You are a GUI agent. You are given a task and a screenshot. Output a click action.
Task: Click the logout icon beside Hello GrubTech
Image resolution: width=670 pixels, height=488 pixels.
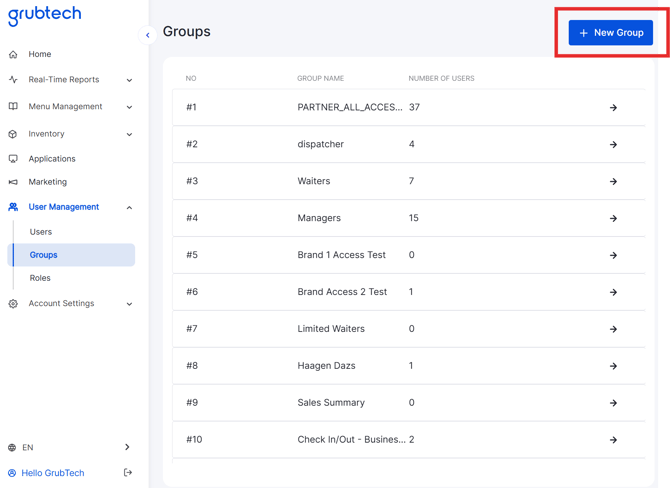pos(127,472)
